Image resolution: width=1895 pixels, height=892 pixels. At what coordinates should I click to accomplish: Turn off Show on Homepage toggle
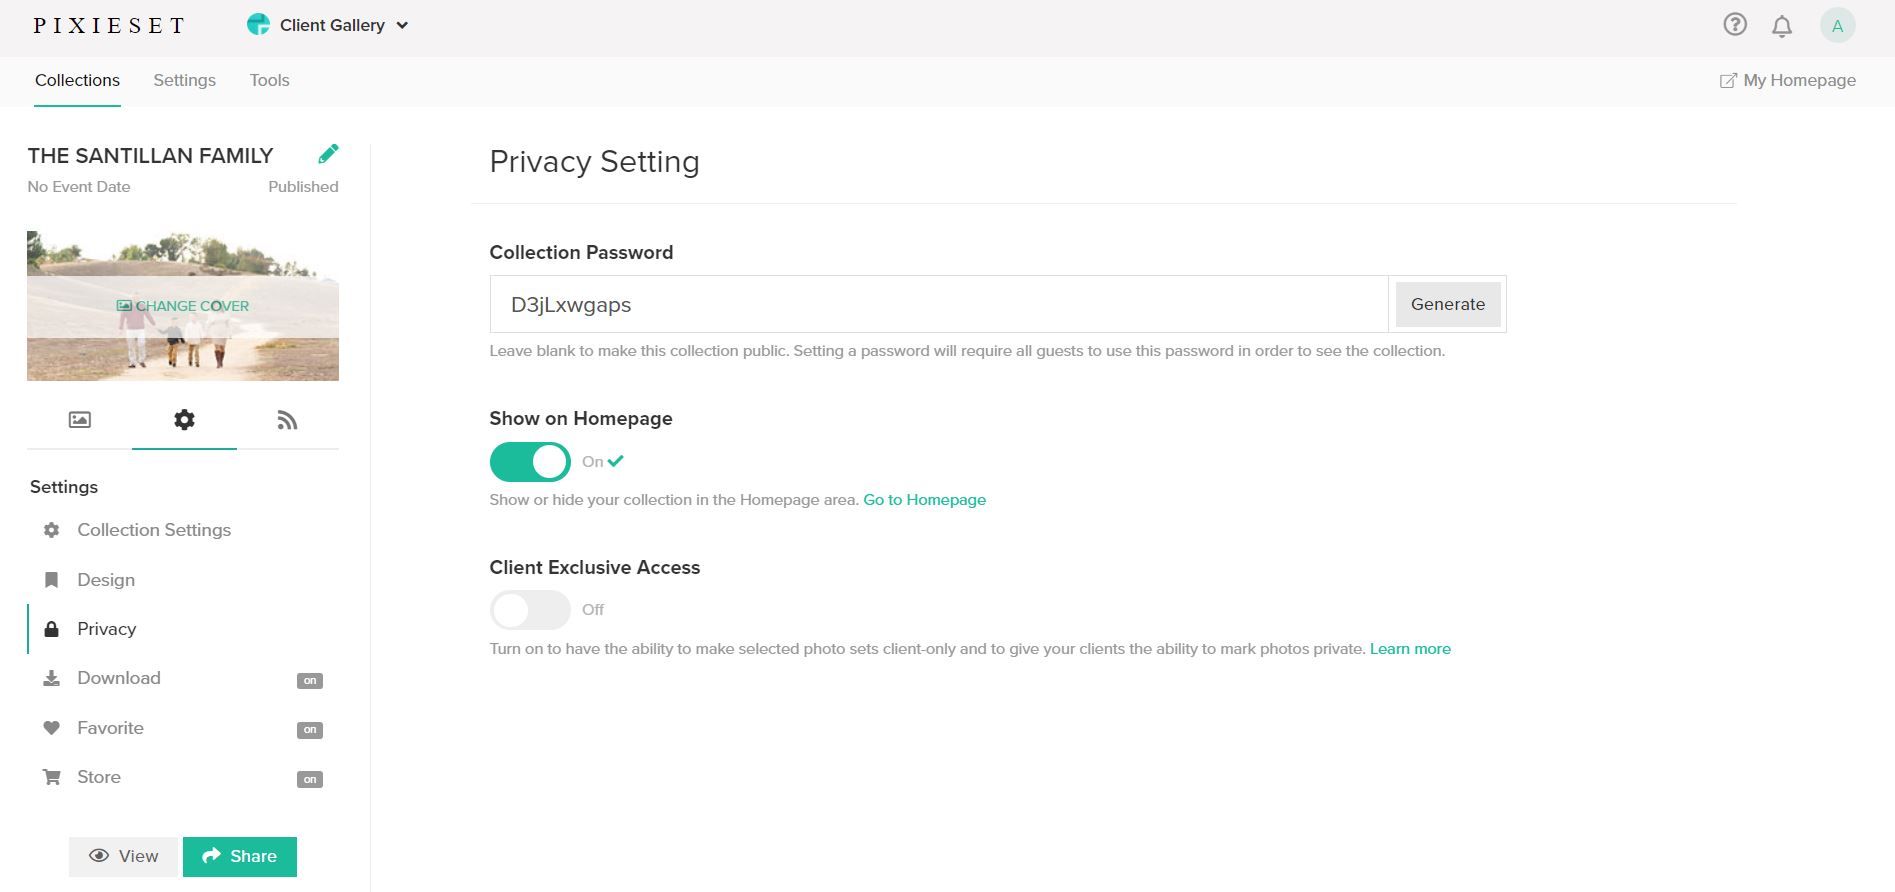pos(529,462)
